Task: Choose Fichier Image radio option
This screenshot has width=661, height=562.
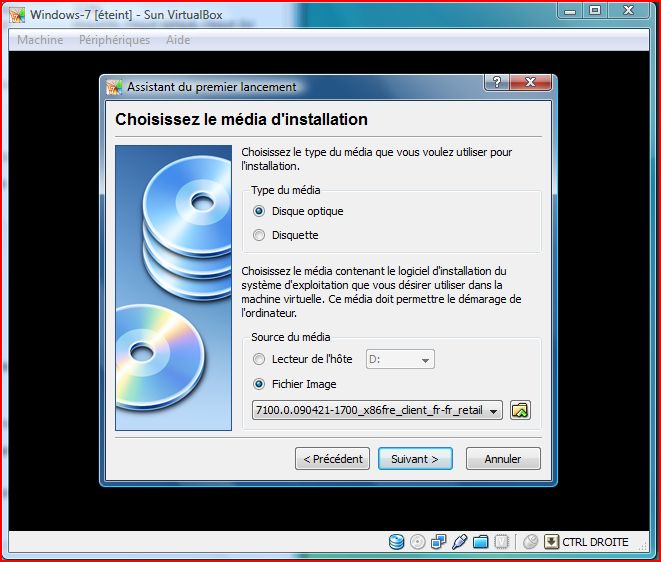Action: point(259,384)
